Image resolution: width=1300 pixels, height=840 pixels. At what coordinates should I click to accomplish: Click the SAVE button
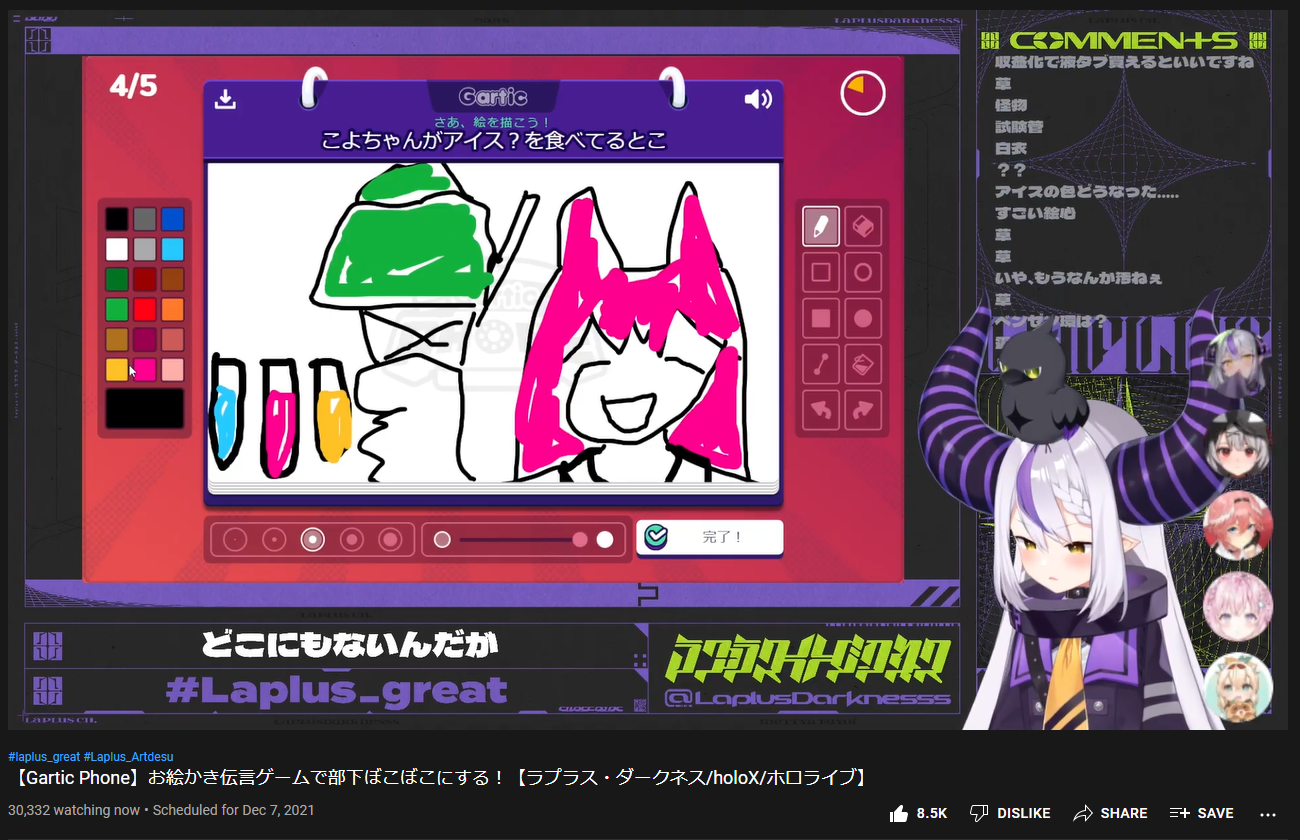click(1202, 813)
